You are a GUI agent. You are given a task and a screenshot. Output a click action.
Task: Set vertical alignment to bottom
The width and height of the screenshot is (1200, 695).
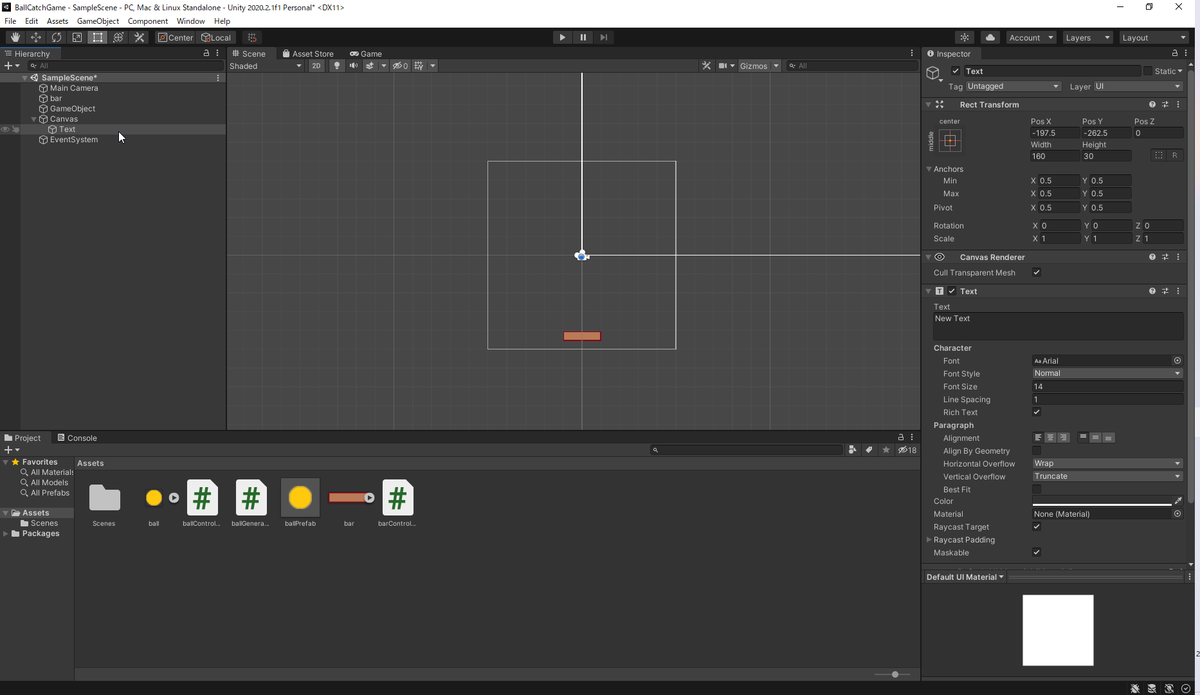[x=1109, y=438]
